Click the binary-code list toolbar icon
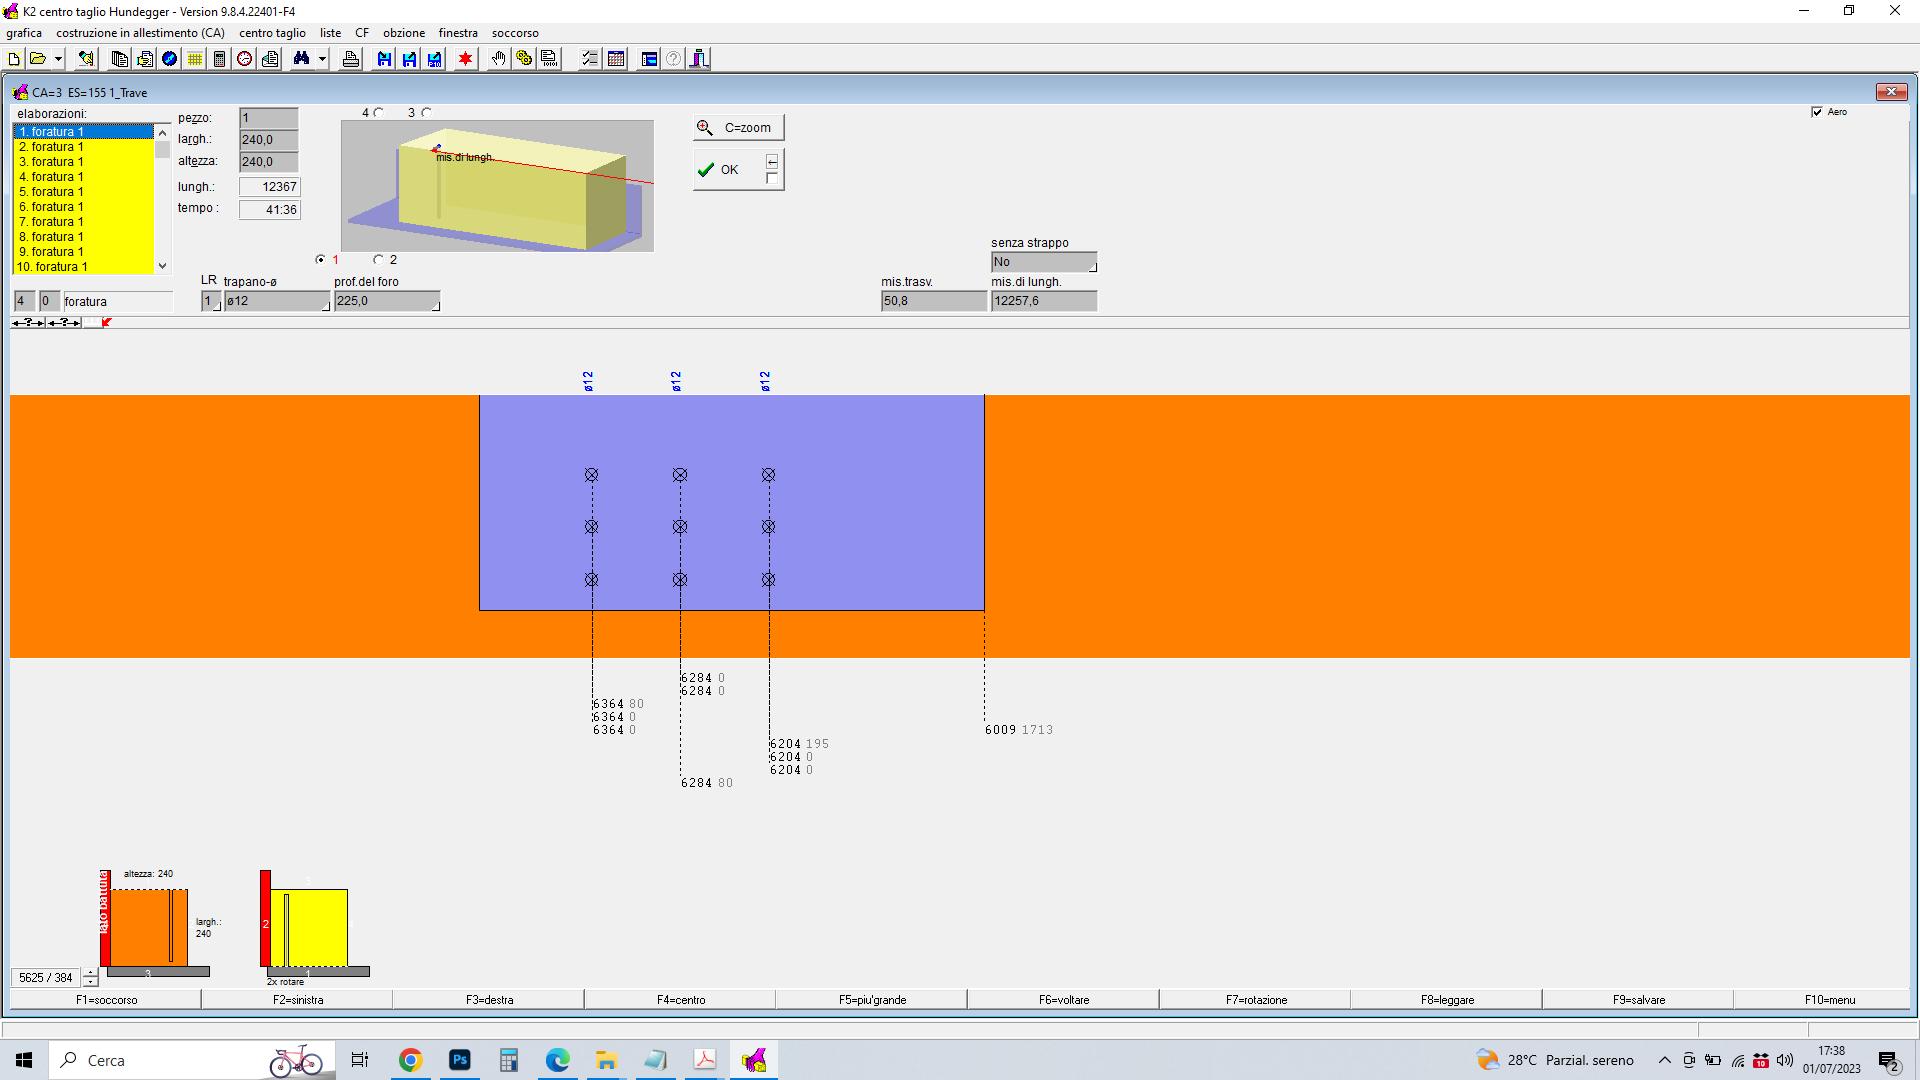 (549, 59)
